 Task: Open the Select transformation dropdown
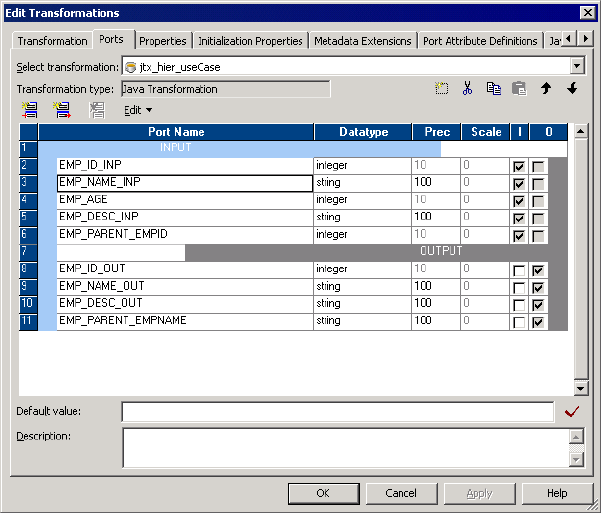(x=576, y=67)
